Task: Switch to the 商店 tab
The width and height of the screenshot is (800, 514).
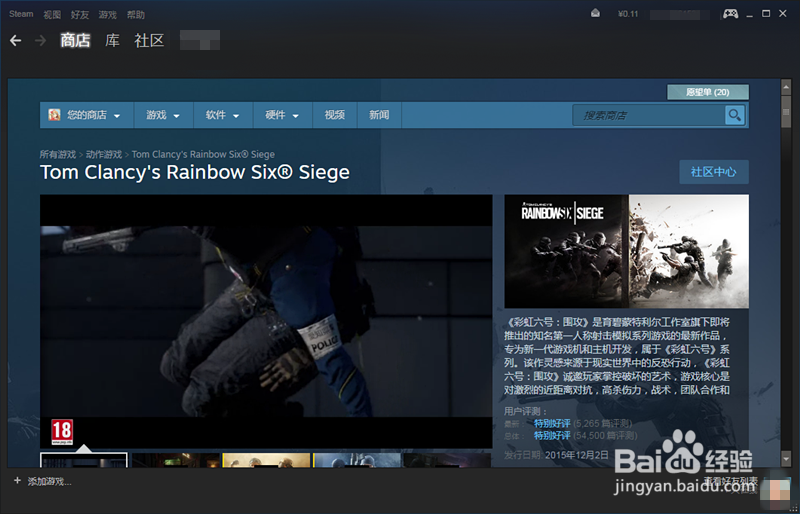Action: (x=75, y=40)
